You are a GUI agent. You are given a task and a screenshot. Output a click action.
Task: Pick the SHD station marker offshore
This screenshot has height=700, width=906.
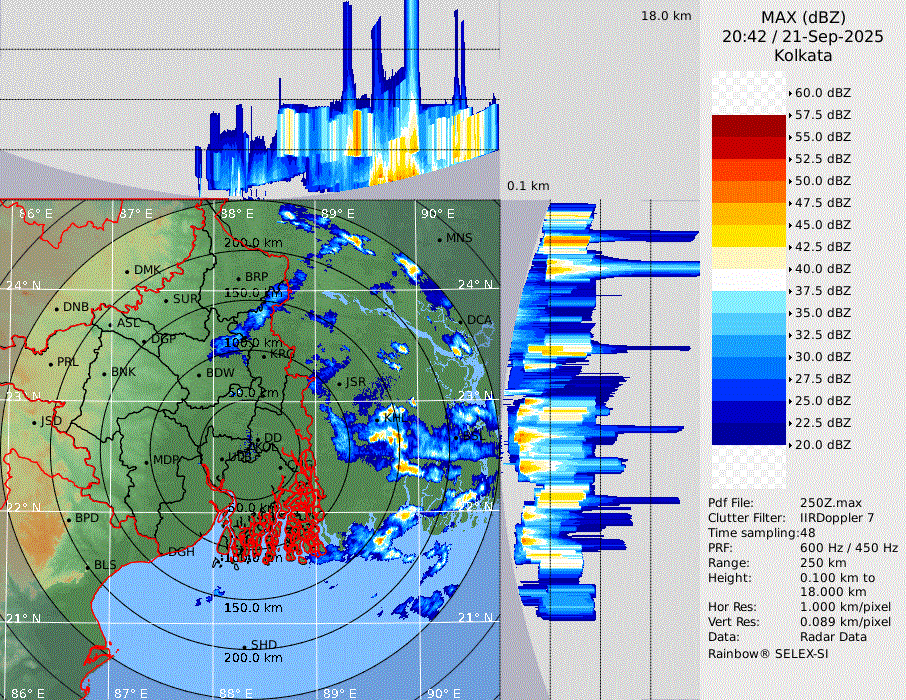click(x=245, y=646)
